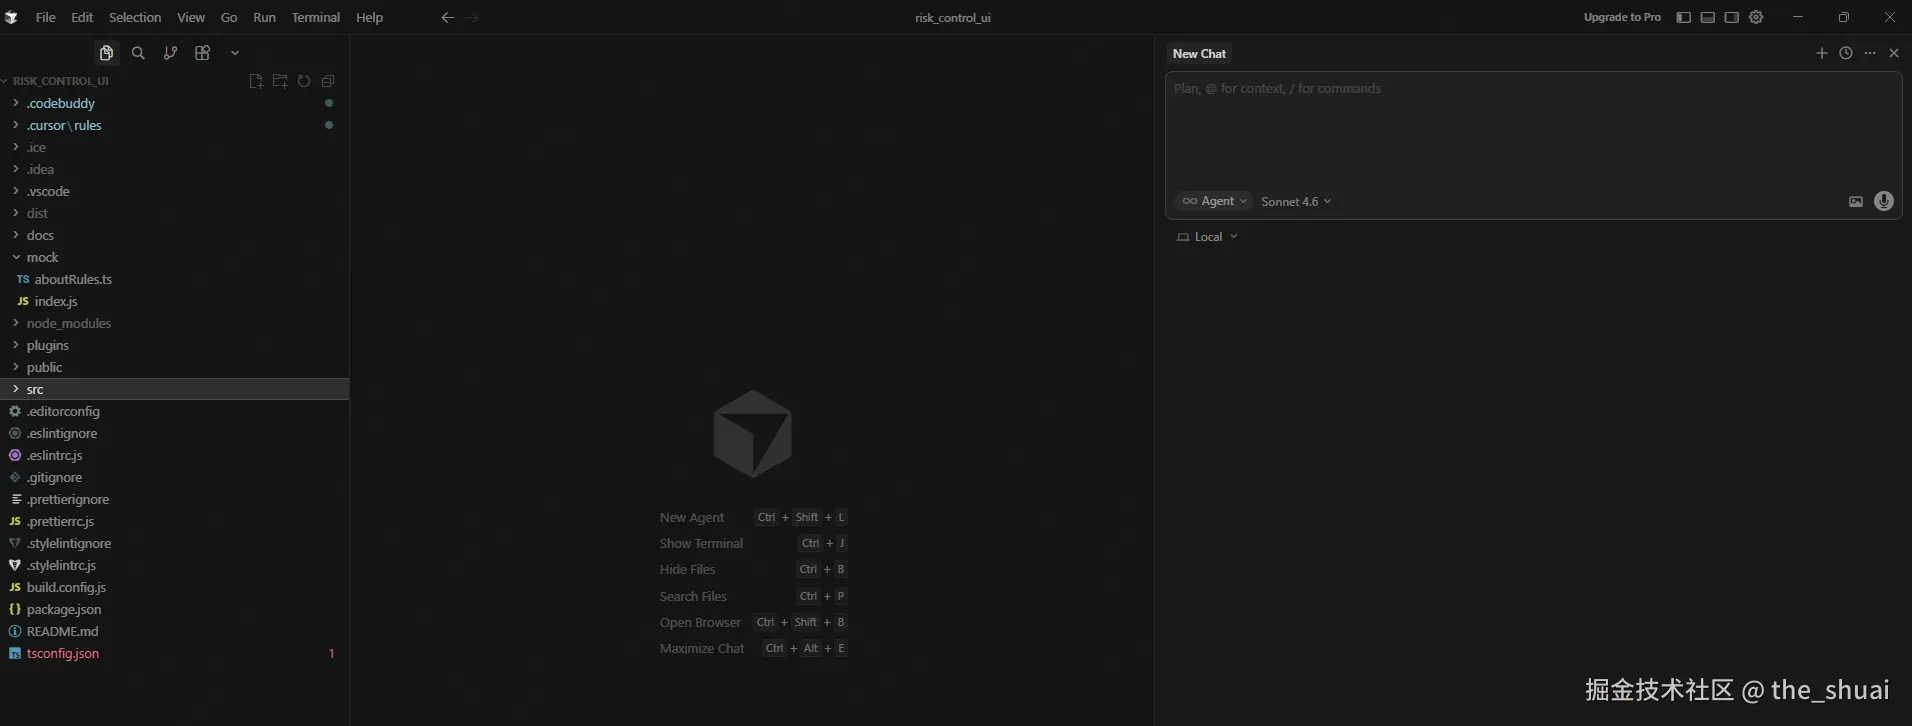The width and height of the screenshot is (1912, 726).
Task: Click the New File icon in explorer
Action: [256, 81]
